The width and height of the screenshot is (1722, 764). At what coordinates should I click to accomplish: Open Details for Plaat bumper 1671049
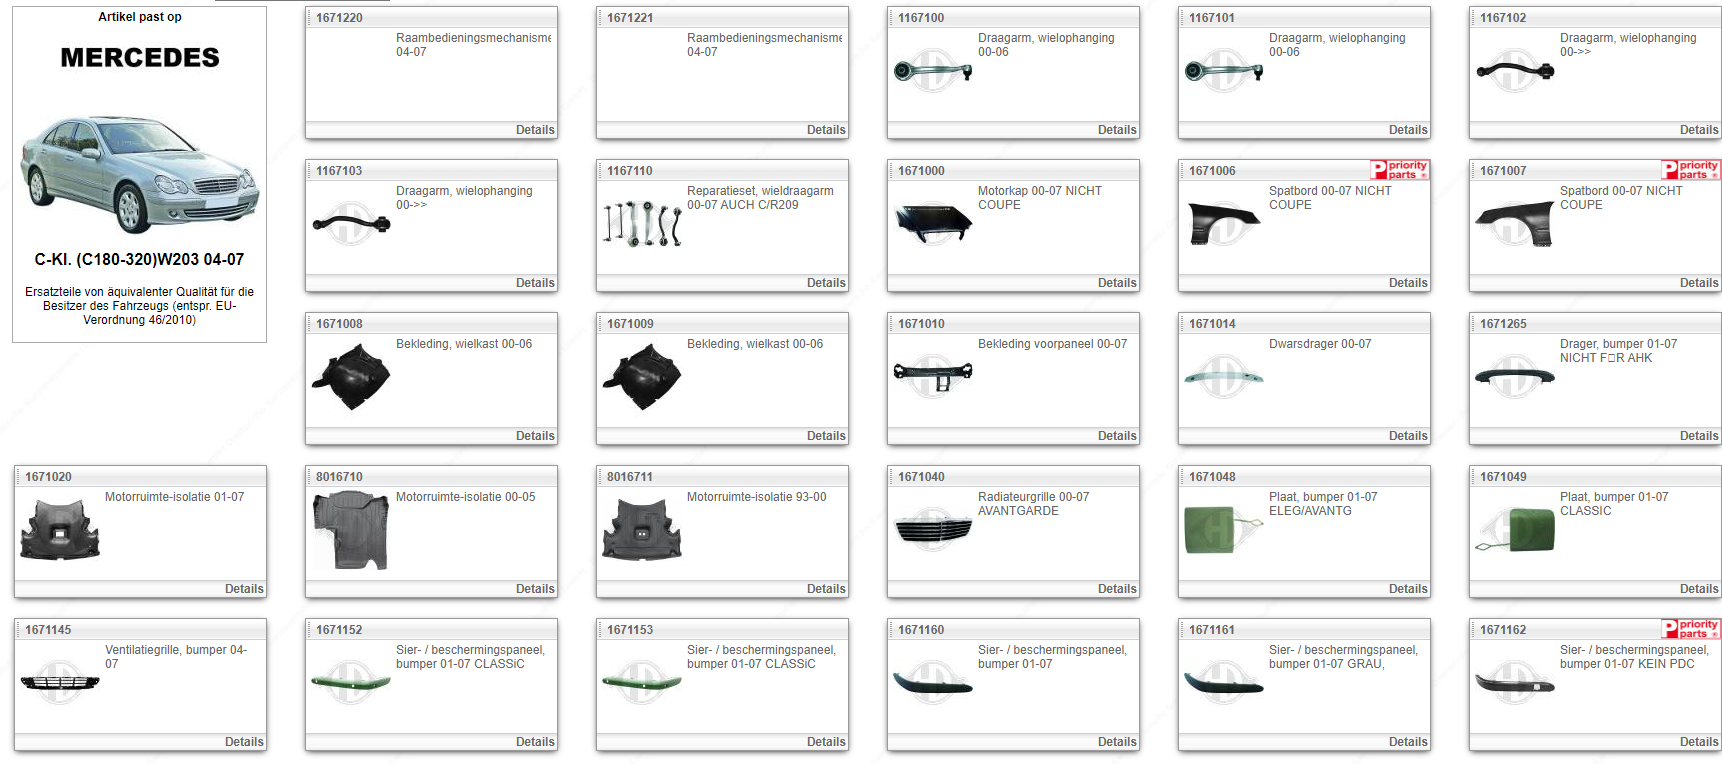coord(1699,589)
